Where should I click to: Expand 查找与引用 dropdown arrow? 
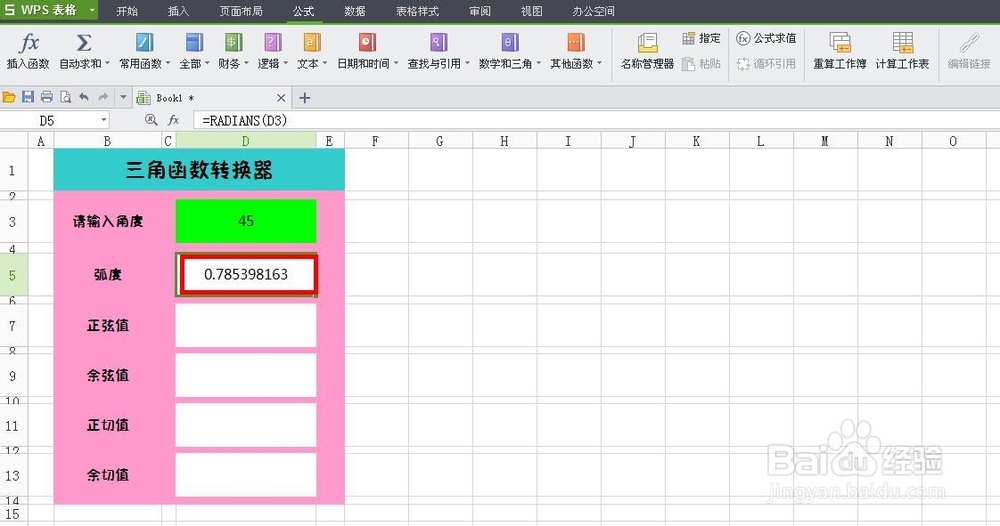(467, 64)
